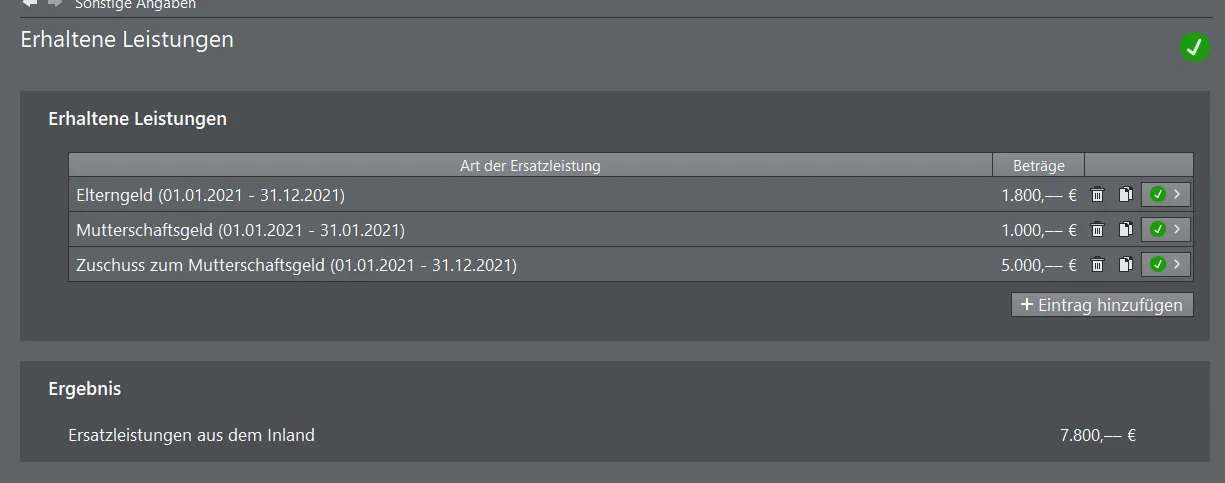This screenshot has width=1225, height=483.
Task: Copy the Mutterschaftsgeld 1.000 € entry
Action: [1125, 230]
